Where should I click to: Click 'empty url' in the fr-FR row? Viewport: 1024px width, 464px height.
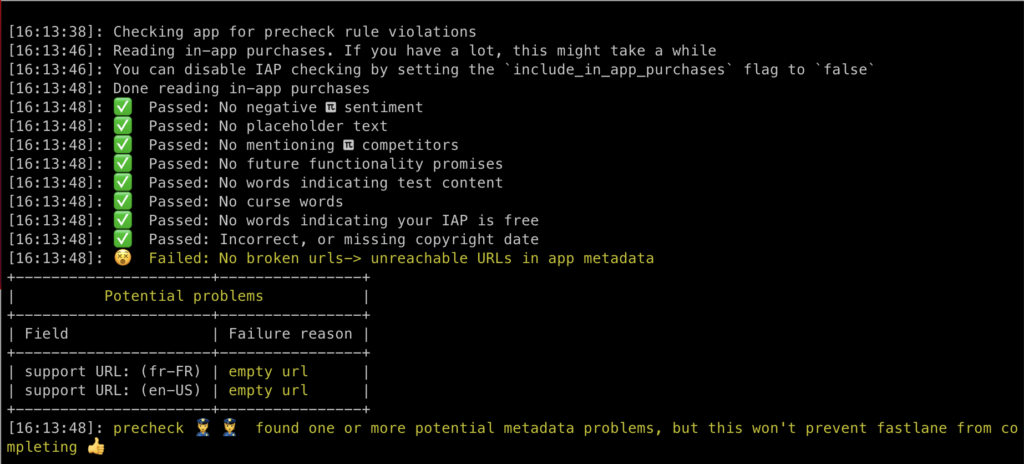pyautogui.click(x=268, y=372)
